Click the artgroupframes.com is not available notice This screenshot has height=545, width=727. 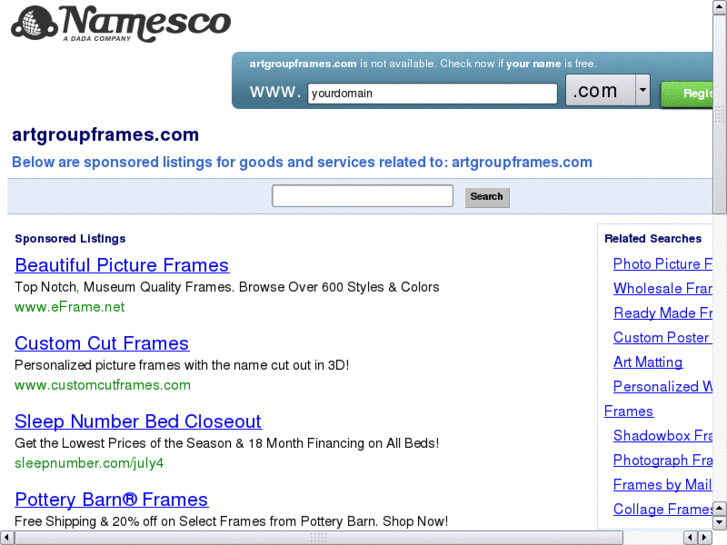click(423, 64)
